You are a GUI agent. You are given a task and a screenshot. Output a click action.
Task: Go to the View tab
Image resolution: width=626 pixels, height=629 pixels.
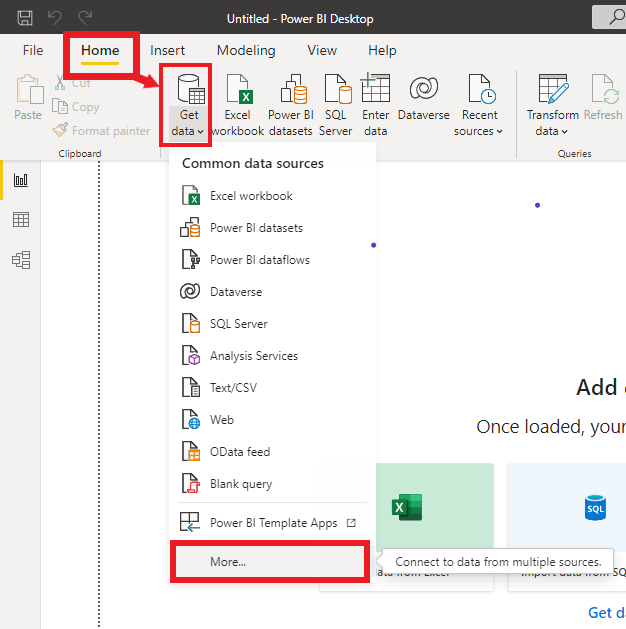[322, 51]
